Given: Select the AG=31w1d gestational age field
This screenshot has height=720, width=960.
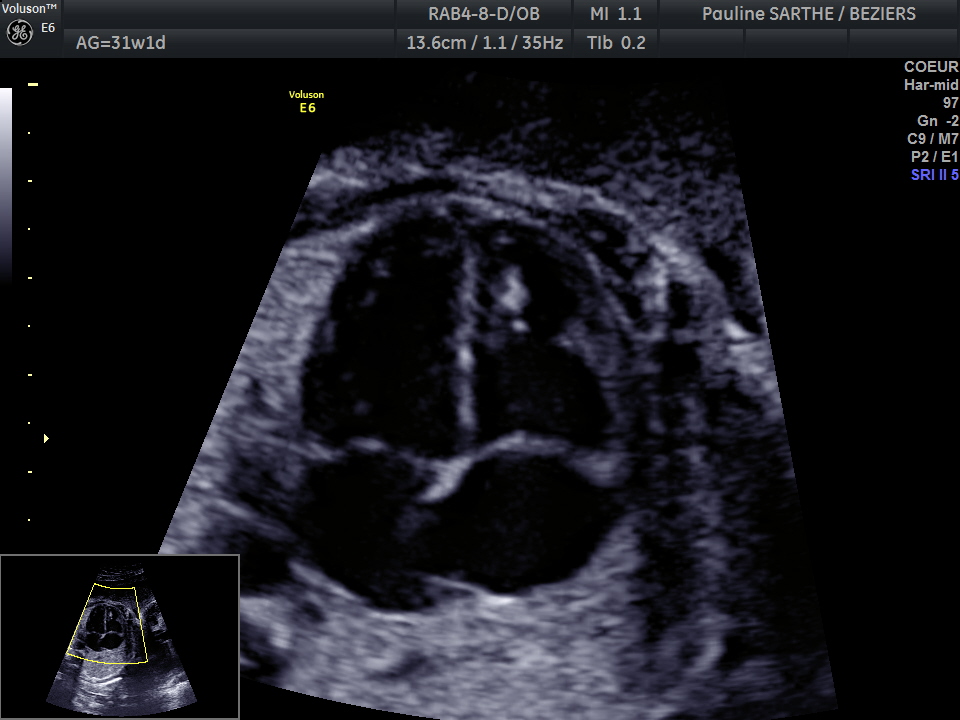Looking at the screenshot, I should [122, 43].
